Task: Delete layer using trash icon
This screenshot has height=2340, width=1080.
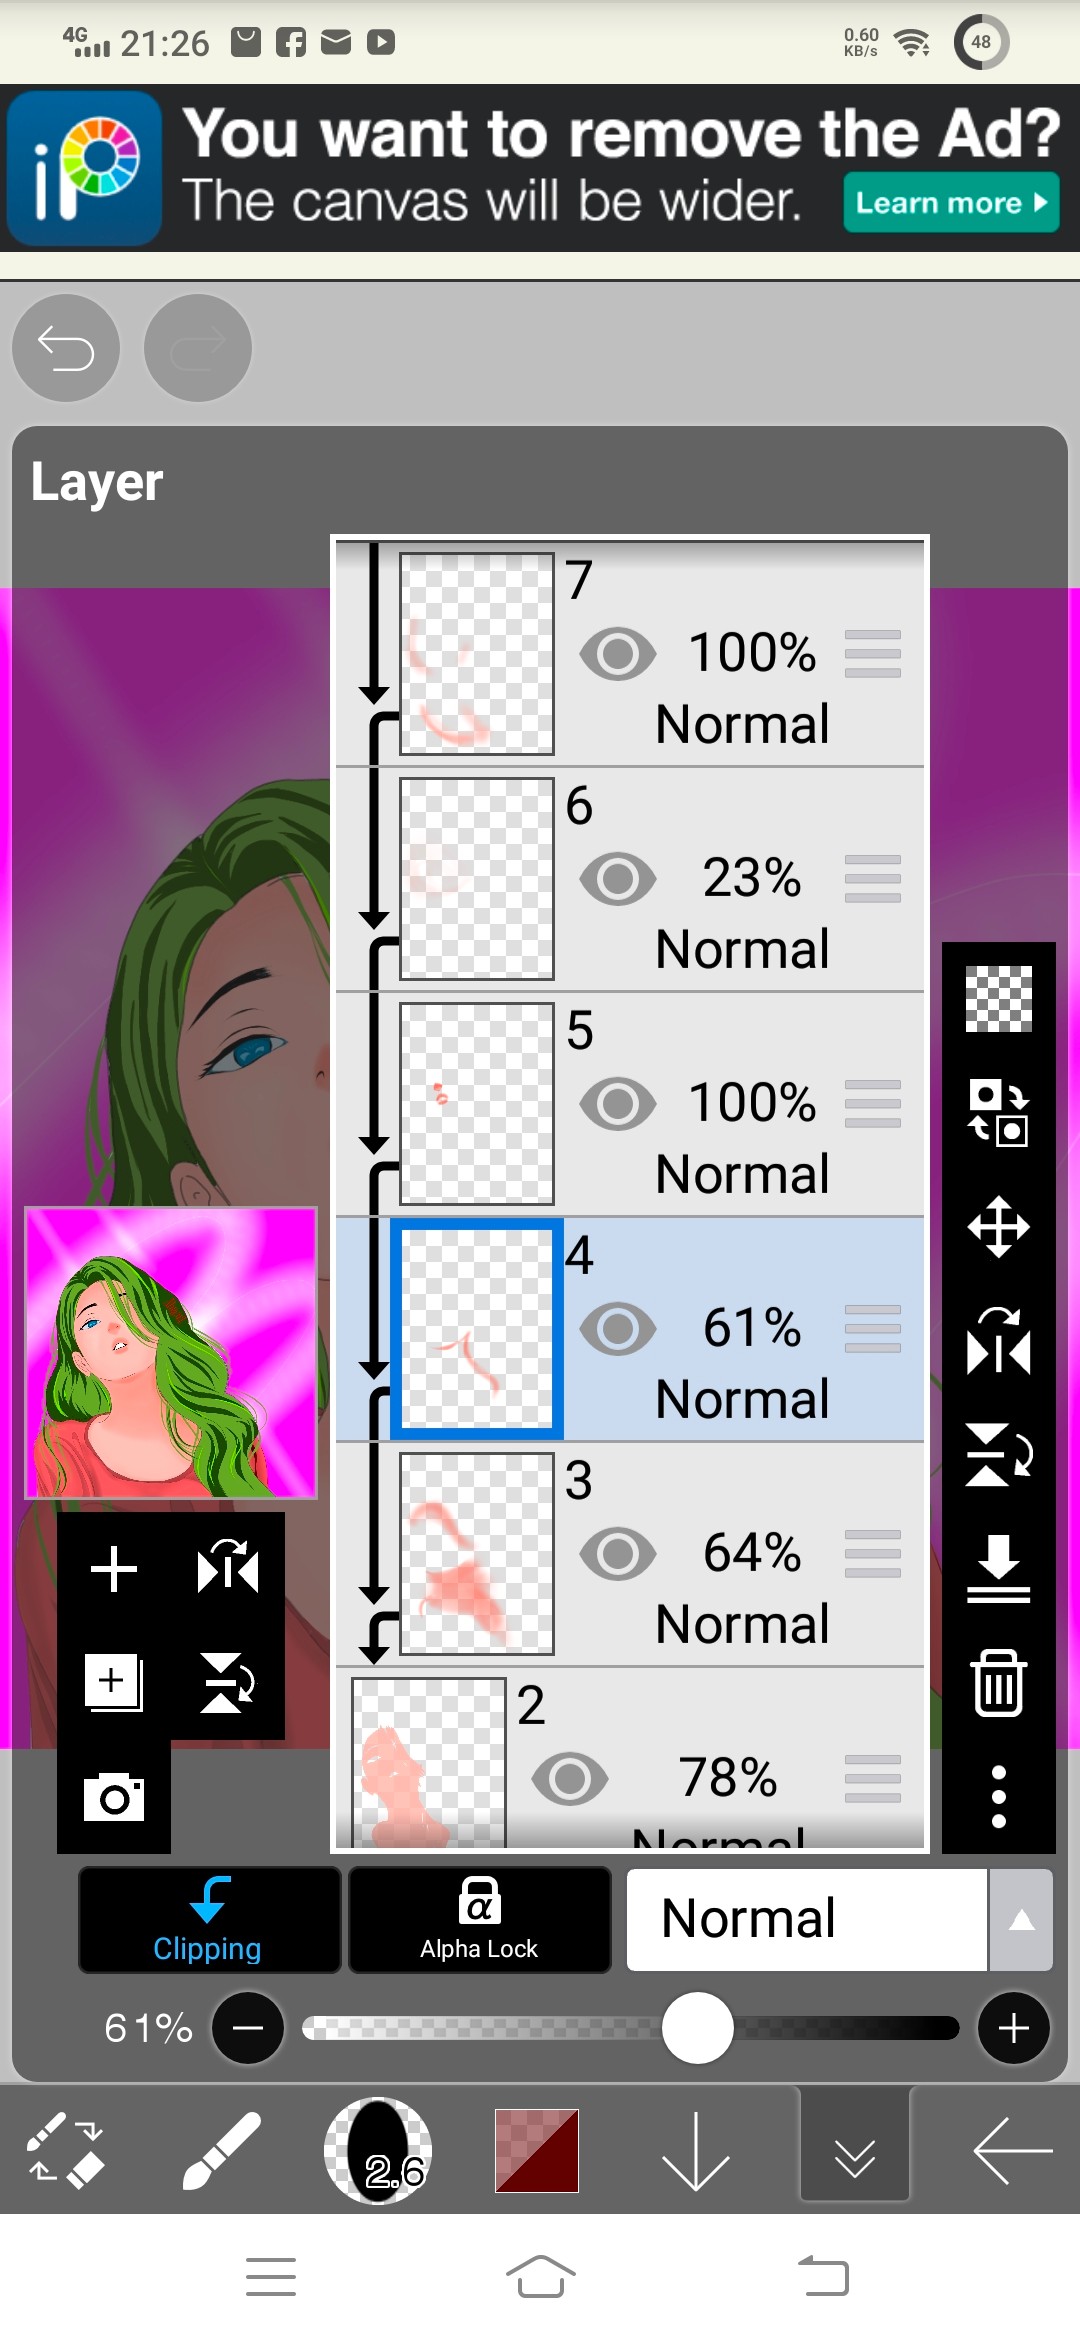Action: point(998,1683)
